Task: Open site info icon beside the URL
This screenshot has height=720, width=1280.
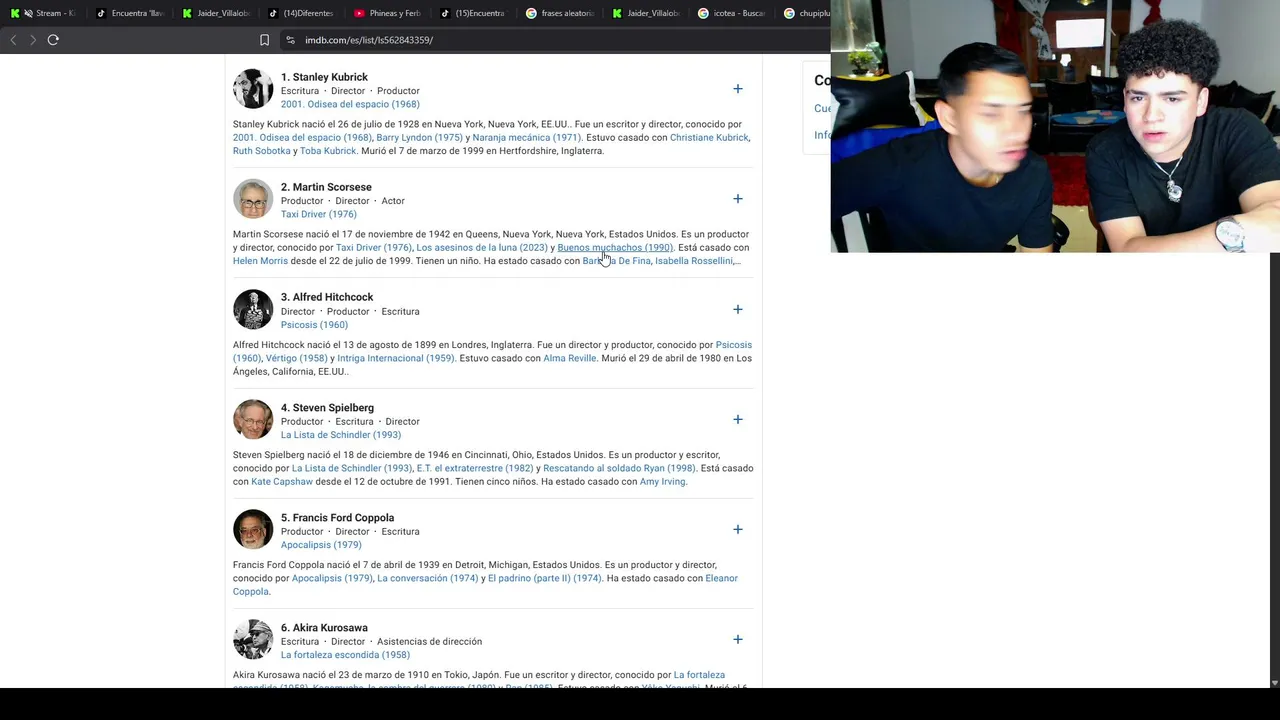Action: tap(290, 40)
